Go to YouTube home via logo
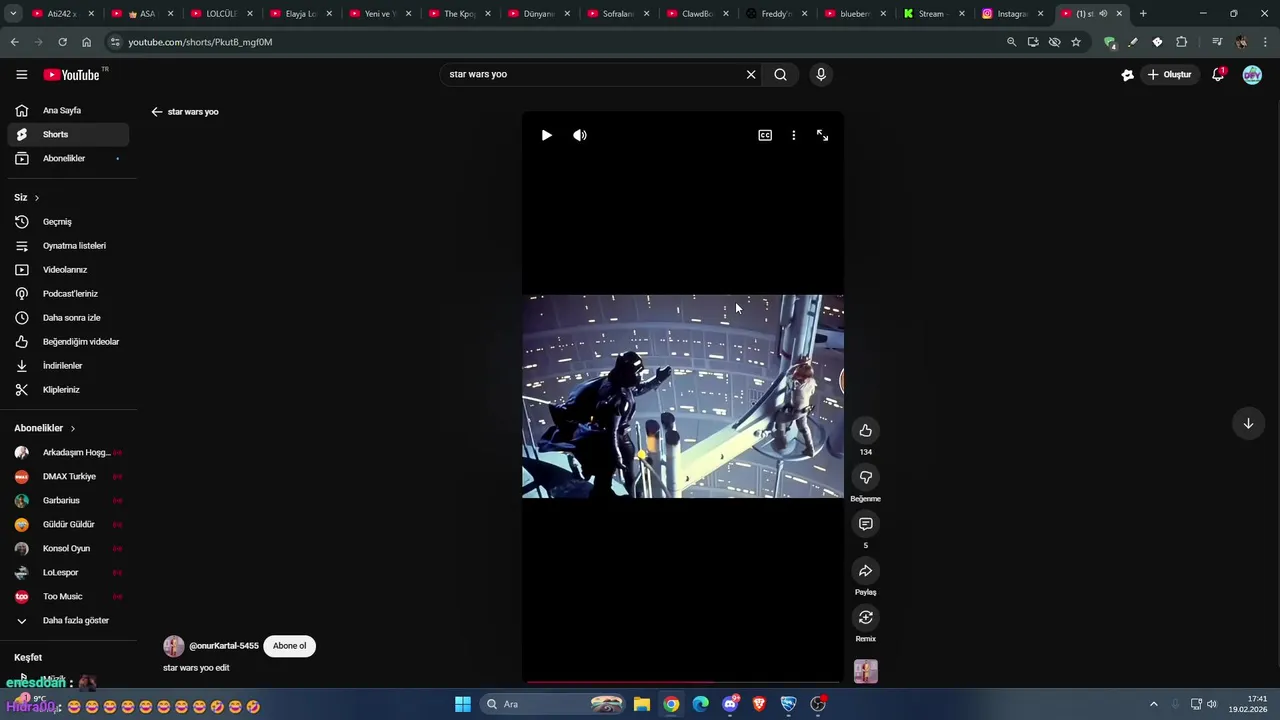The image size is (1280, 720). pos(73,75)
